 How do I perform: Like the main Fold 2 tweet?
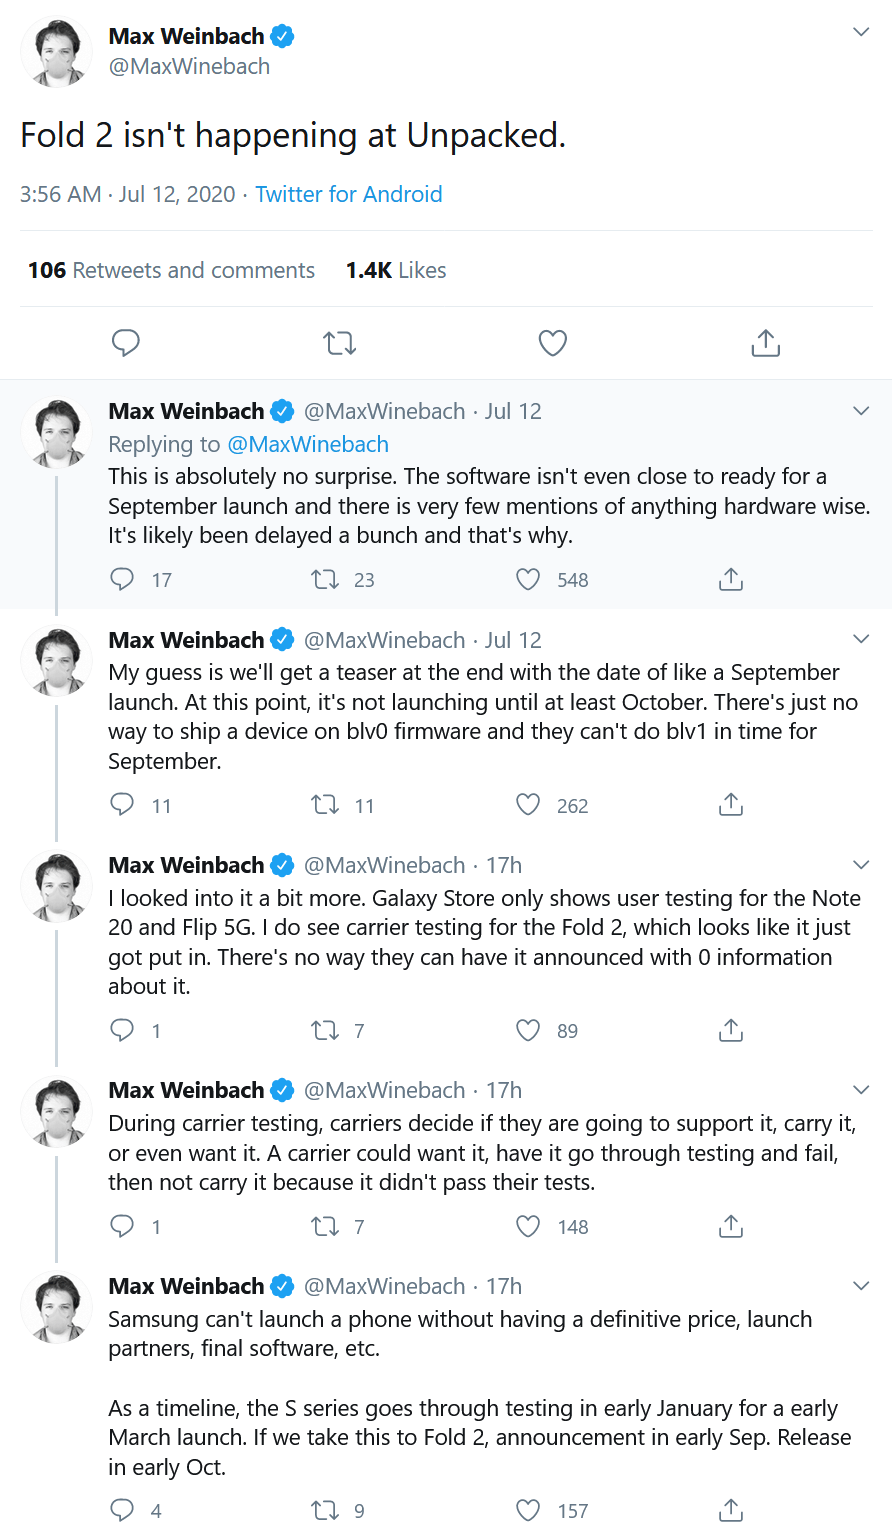[x=552, y=343]
